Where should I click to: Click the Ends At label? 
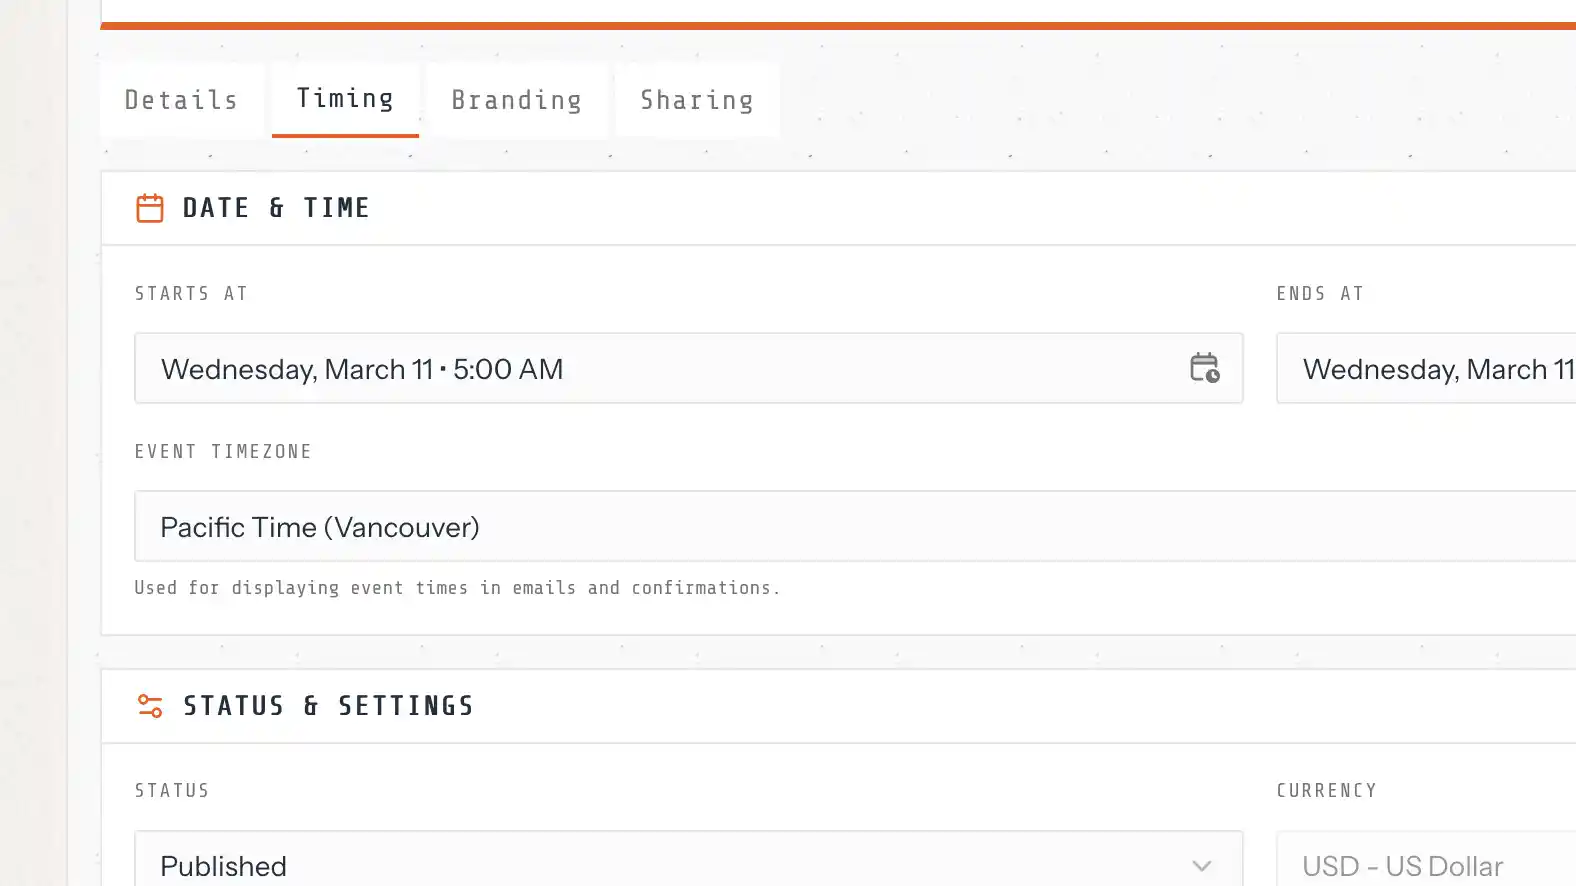pyautogui.click(x=1320, y=294)
